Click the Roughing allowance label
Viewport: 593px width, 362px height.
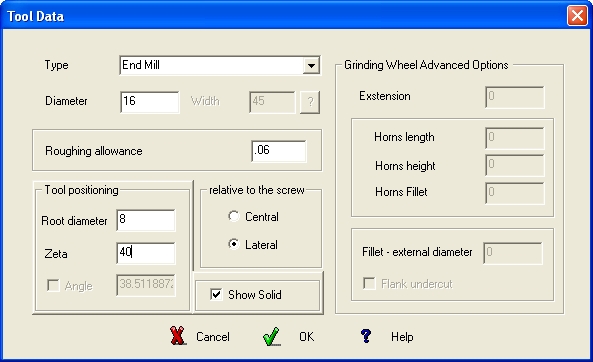coord(94,151)
